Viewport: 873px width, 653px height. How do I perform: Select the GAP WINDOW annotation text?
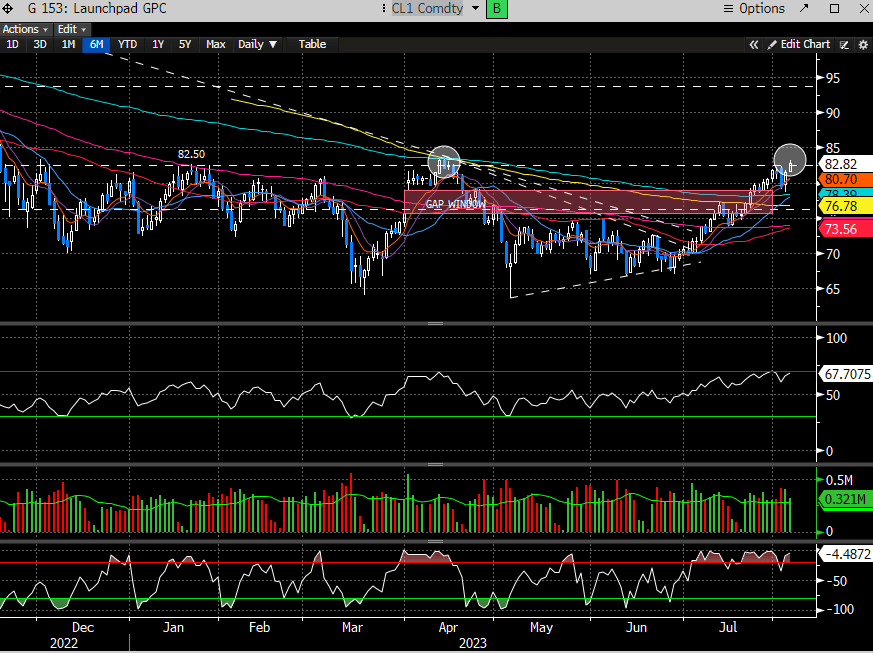point(455,204)
